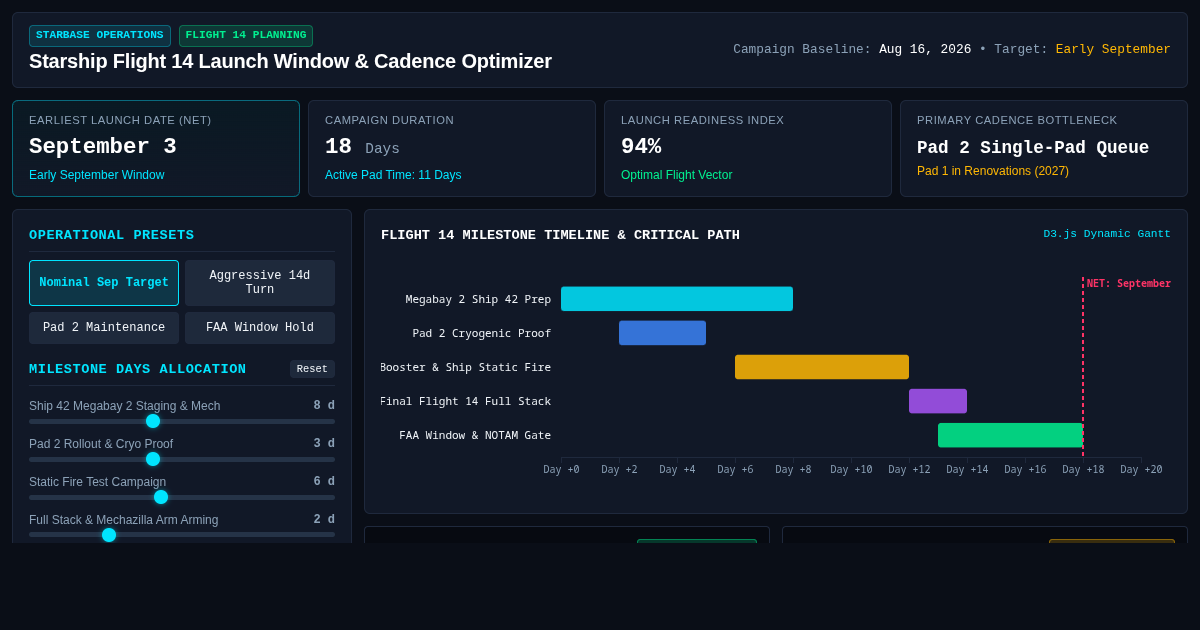Image resolution: width=1200 pixels, height=630 pixels.
Task: Click the Day +0 axis label
Action: 561,470
